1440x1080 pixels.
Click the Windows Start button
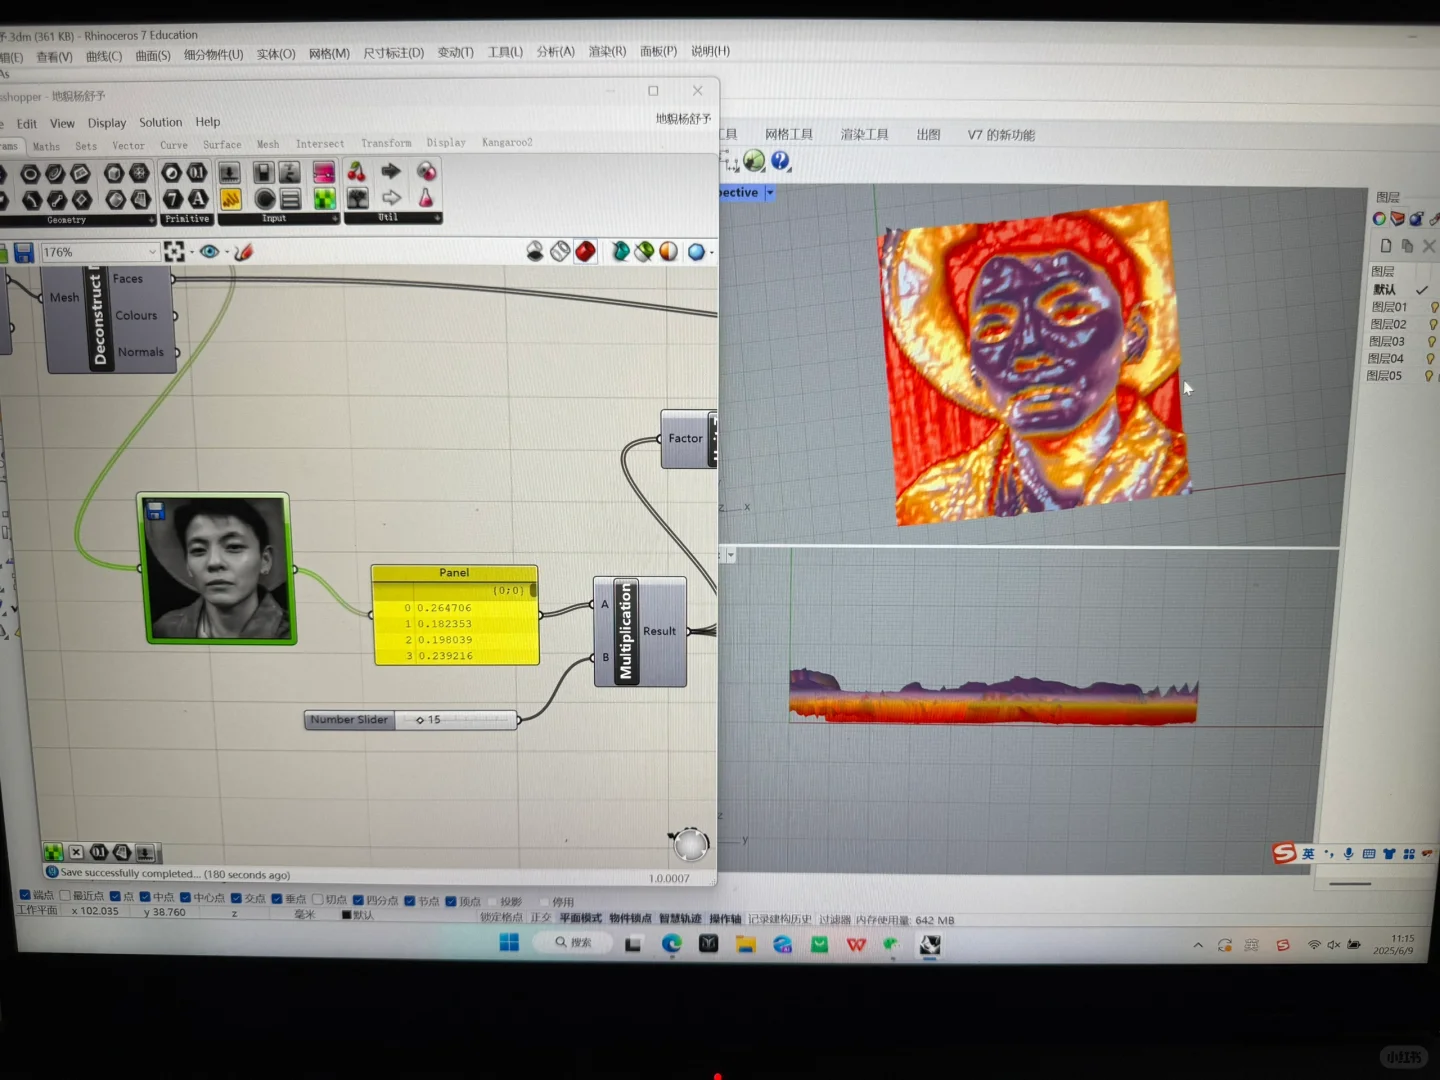pos(509,942)
